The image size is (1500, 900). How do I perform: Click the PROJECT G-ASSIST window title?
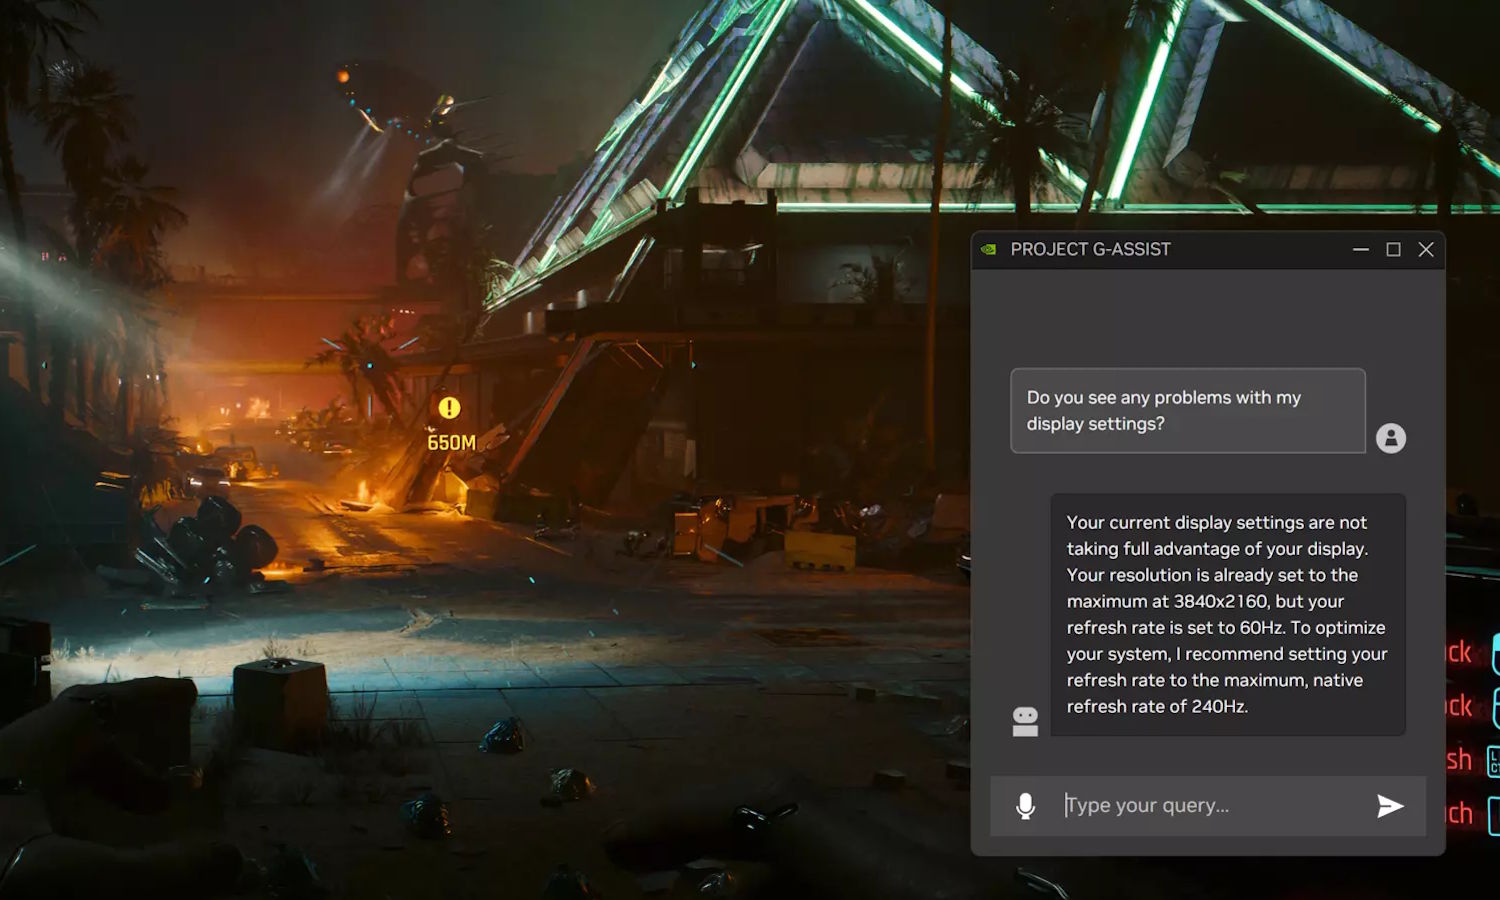tap(1090, 249)
